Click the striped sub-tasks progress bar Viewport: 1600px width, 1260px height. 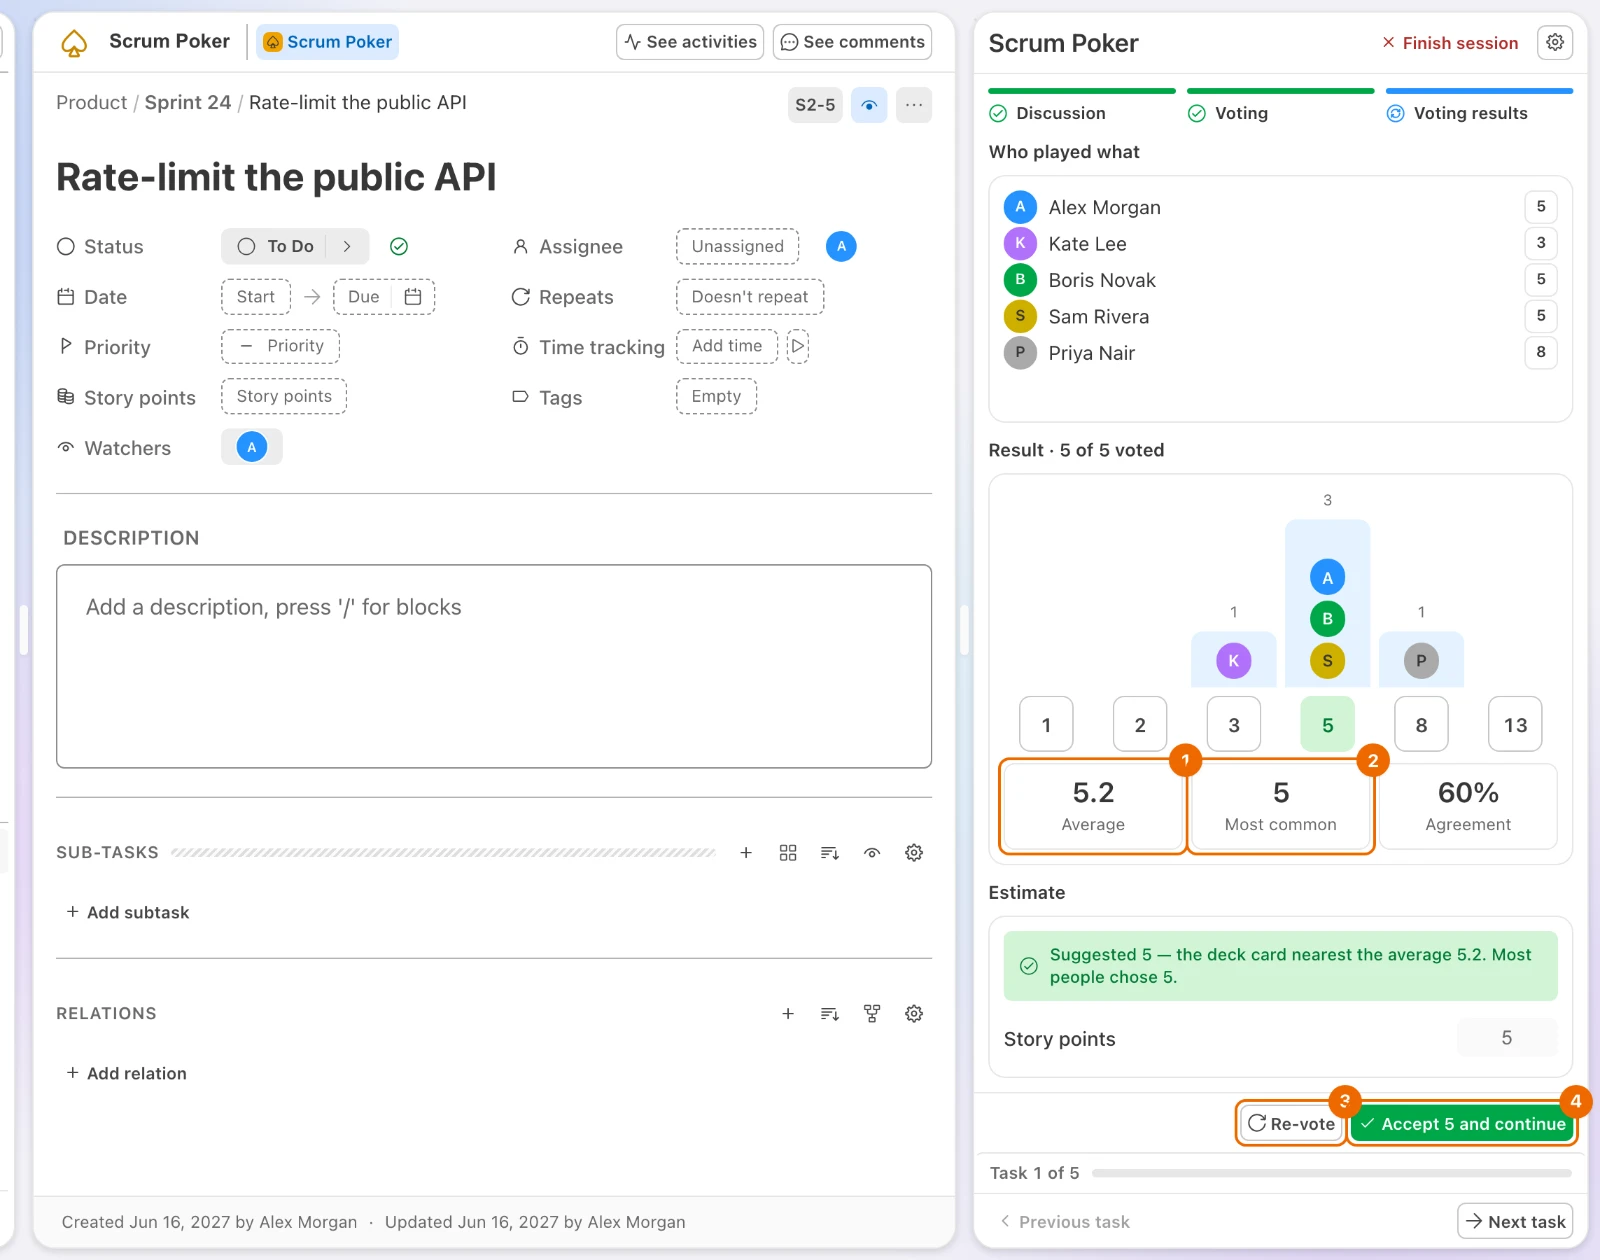pos(443,853)
